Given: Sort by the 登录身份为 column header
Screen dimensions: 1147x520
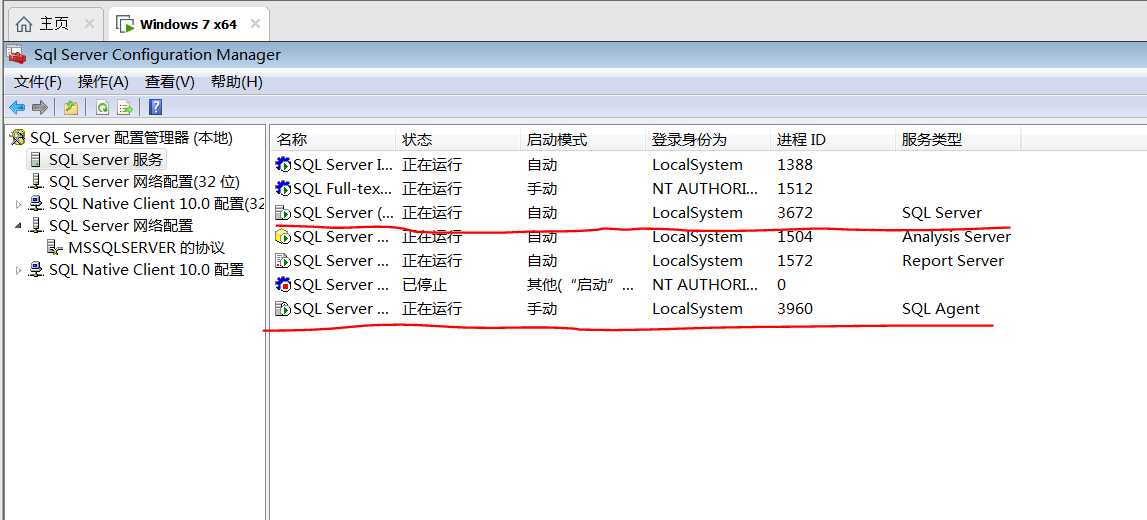Looking at the screenshot, I should (709, 140).
